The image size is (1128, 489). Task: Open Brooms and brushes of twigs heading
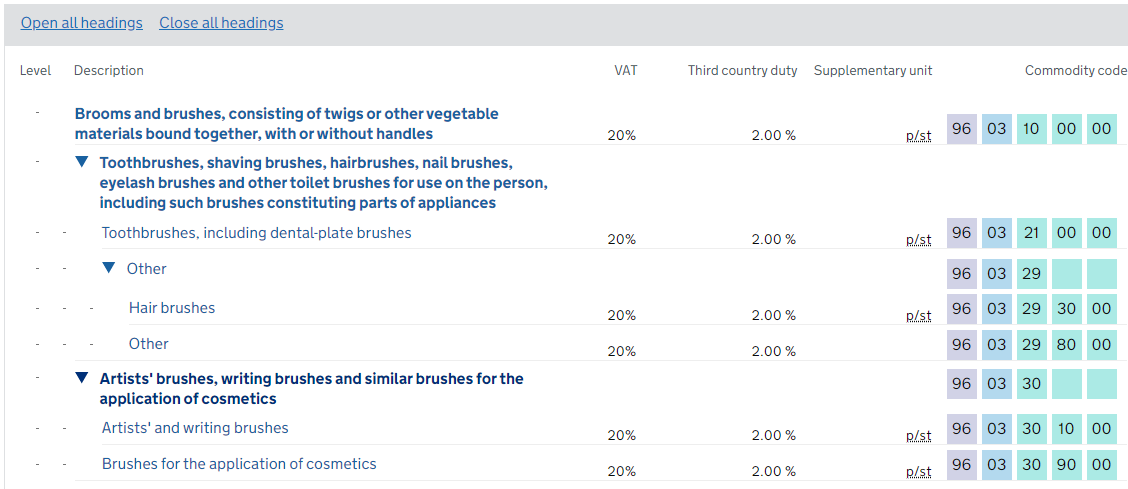coord(286,123)
